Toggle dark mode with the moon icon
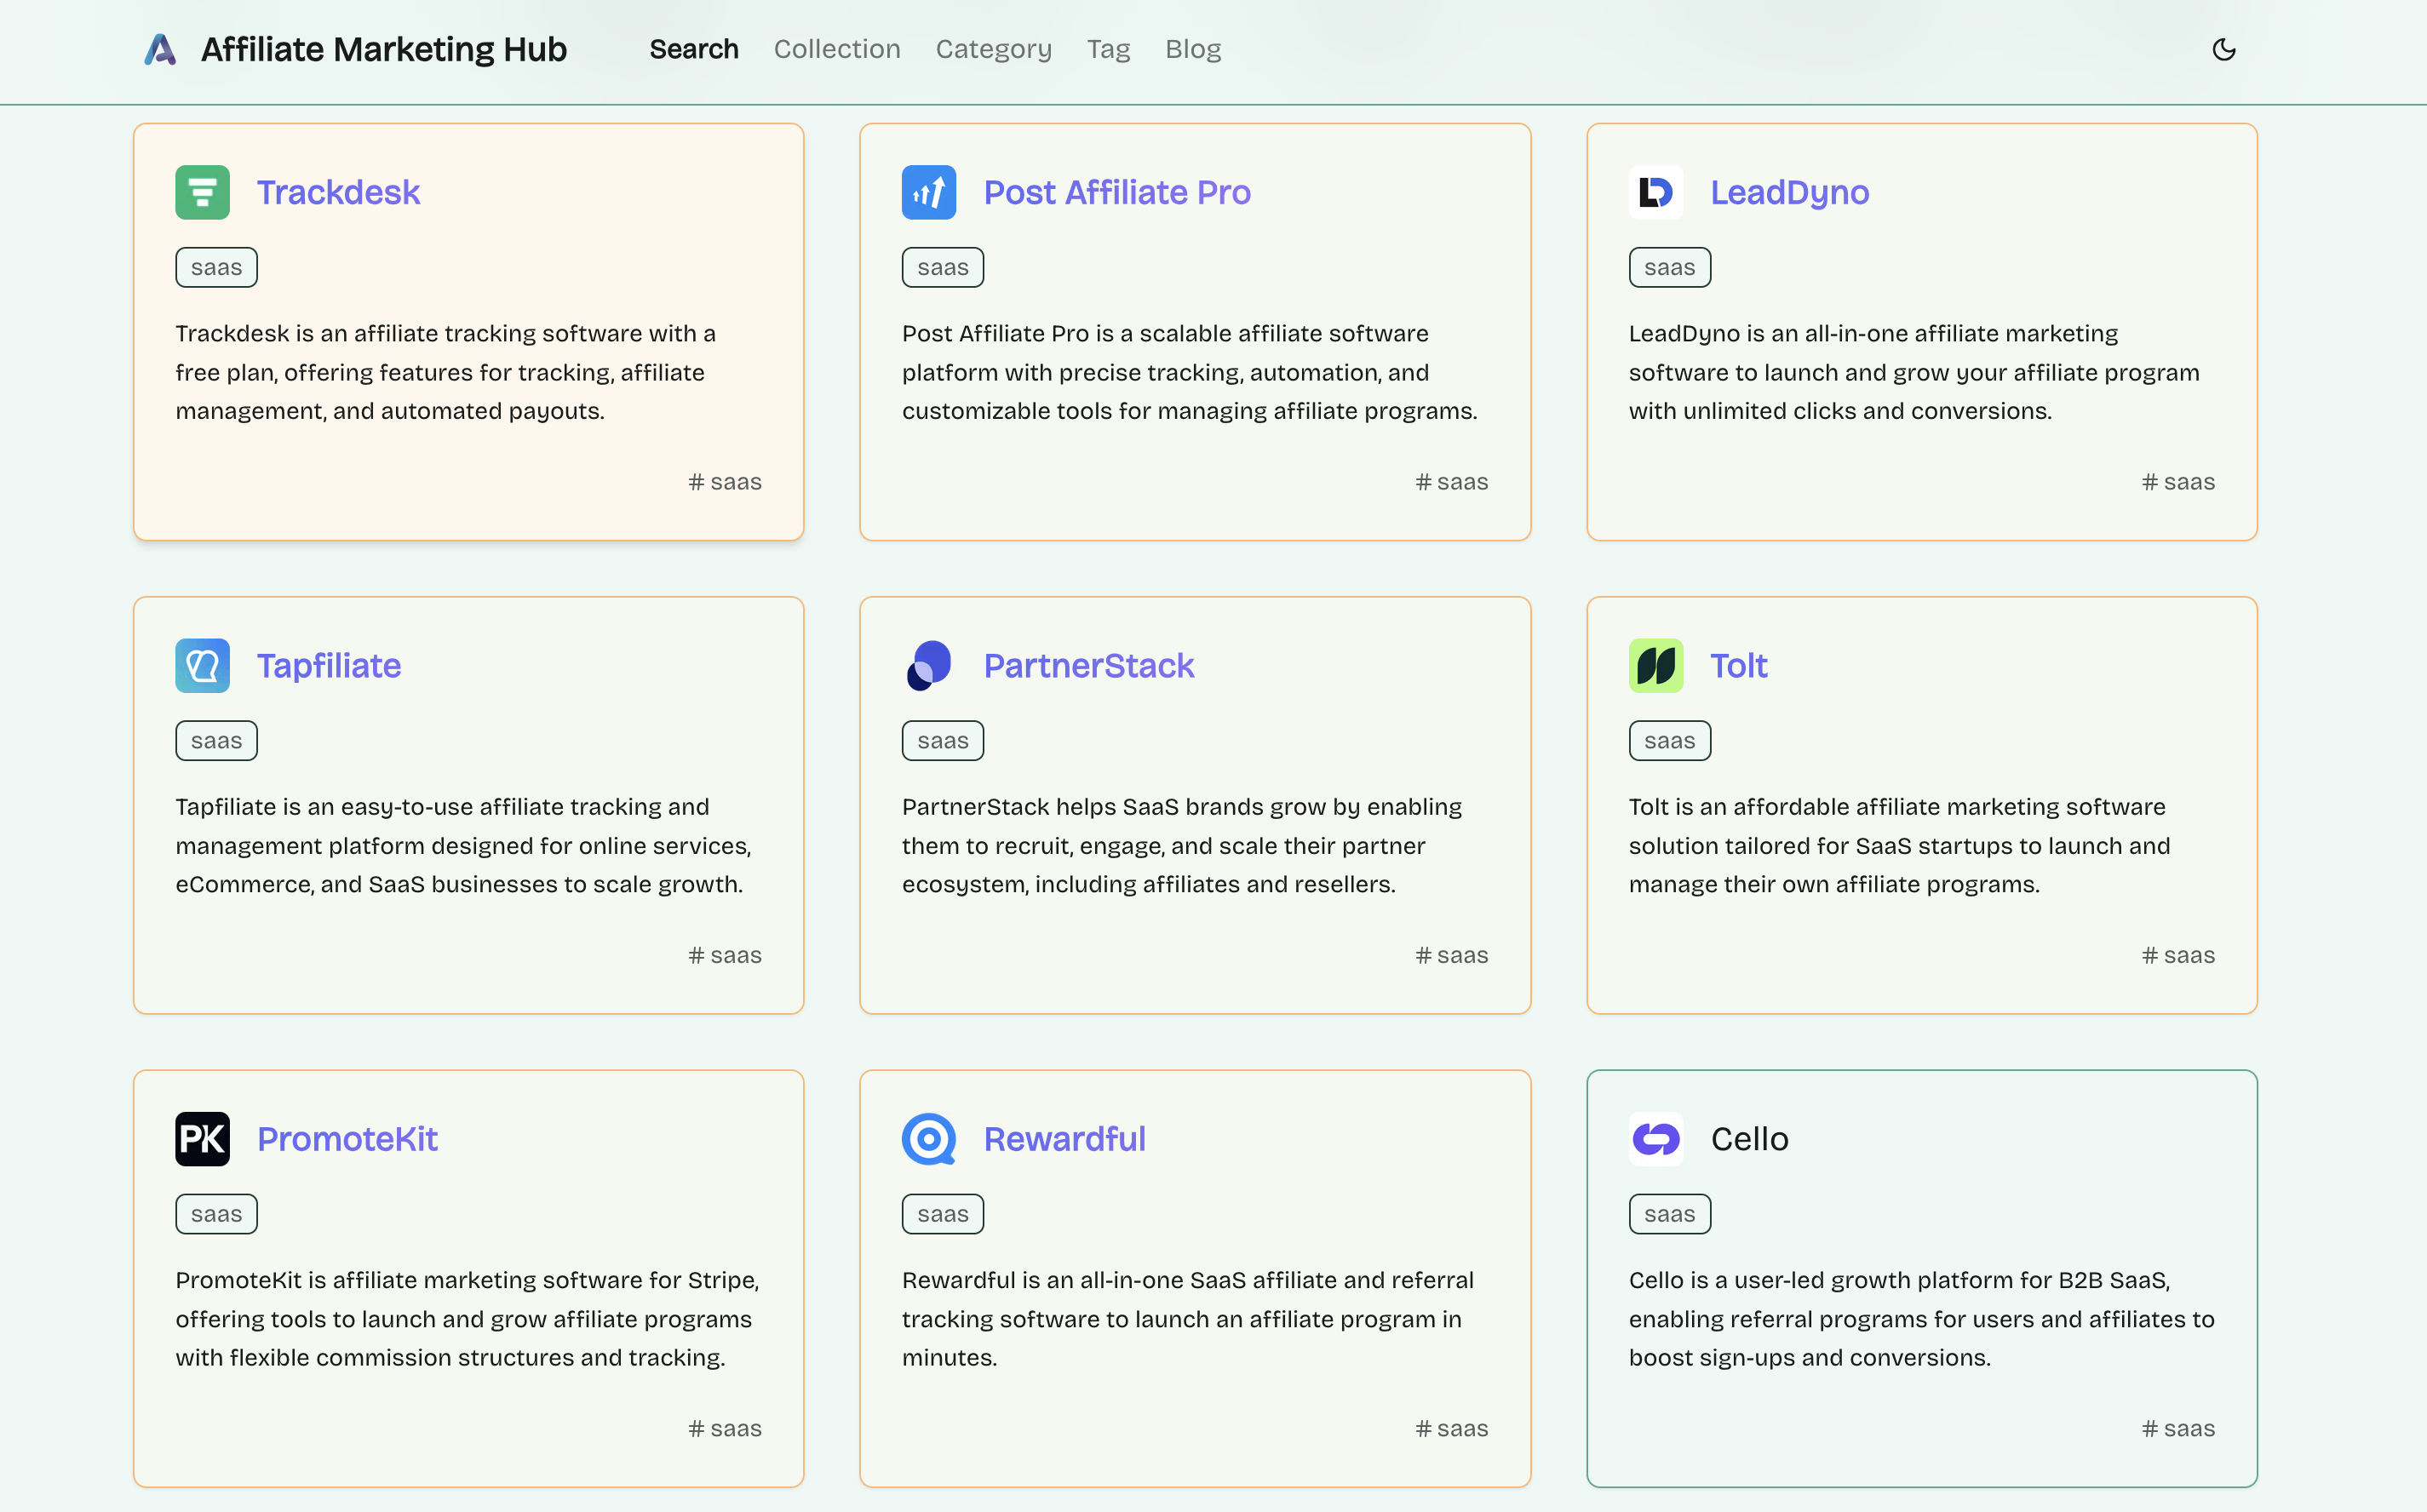 point(2223,49)
